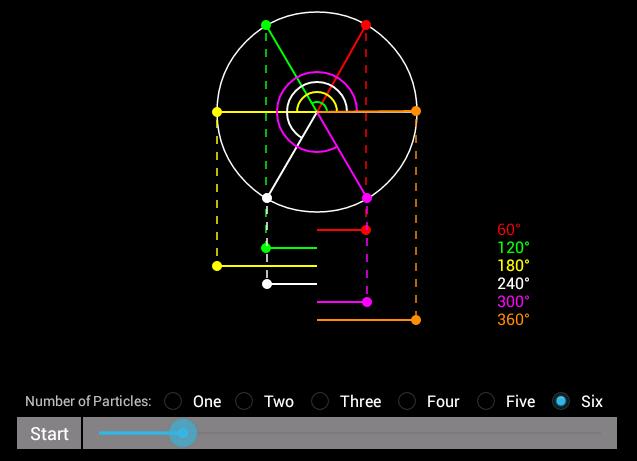Click the orange dot on bottom projection line
The height and width of the screenshot is (461, 637).
point(416,320)
